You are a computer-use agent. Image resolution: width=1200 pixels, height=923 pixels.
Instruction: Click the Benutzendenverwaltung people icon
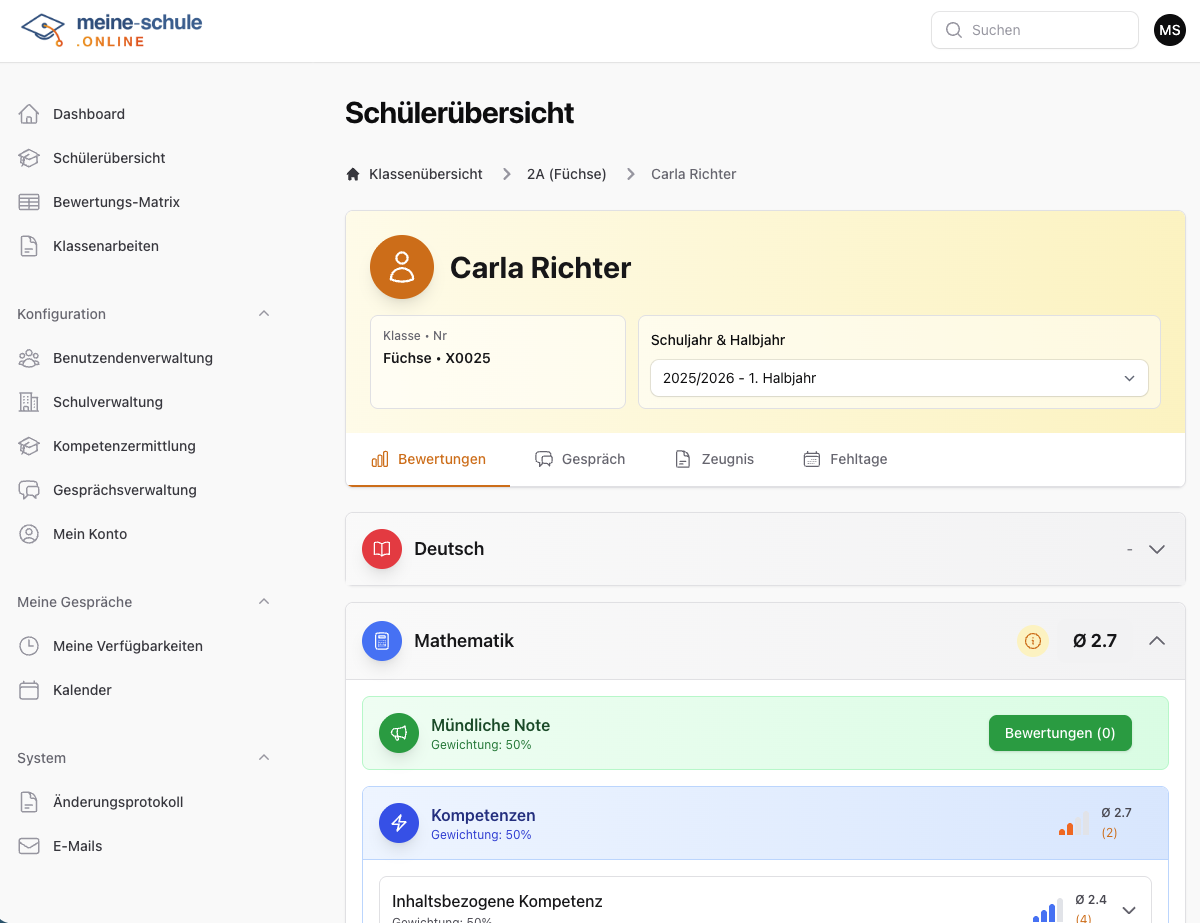click(x=27, y=357)
